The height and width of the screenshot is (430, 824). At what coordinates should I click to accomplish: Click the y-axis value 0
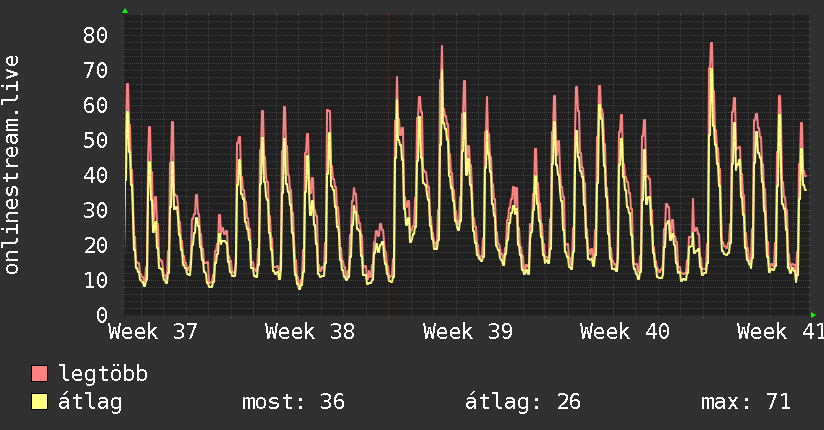(102, 315)
